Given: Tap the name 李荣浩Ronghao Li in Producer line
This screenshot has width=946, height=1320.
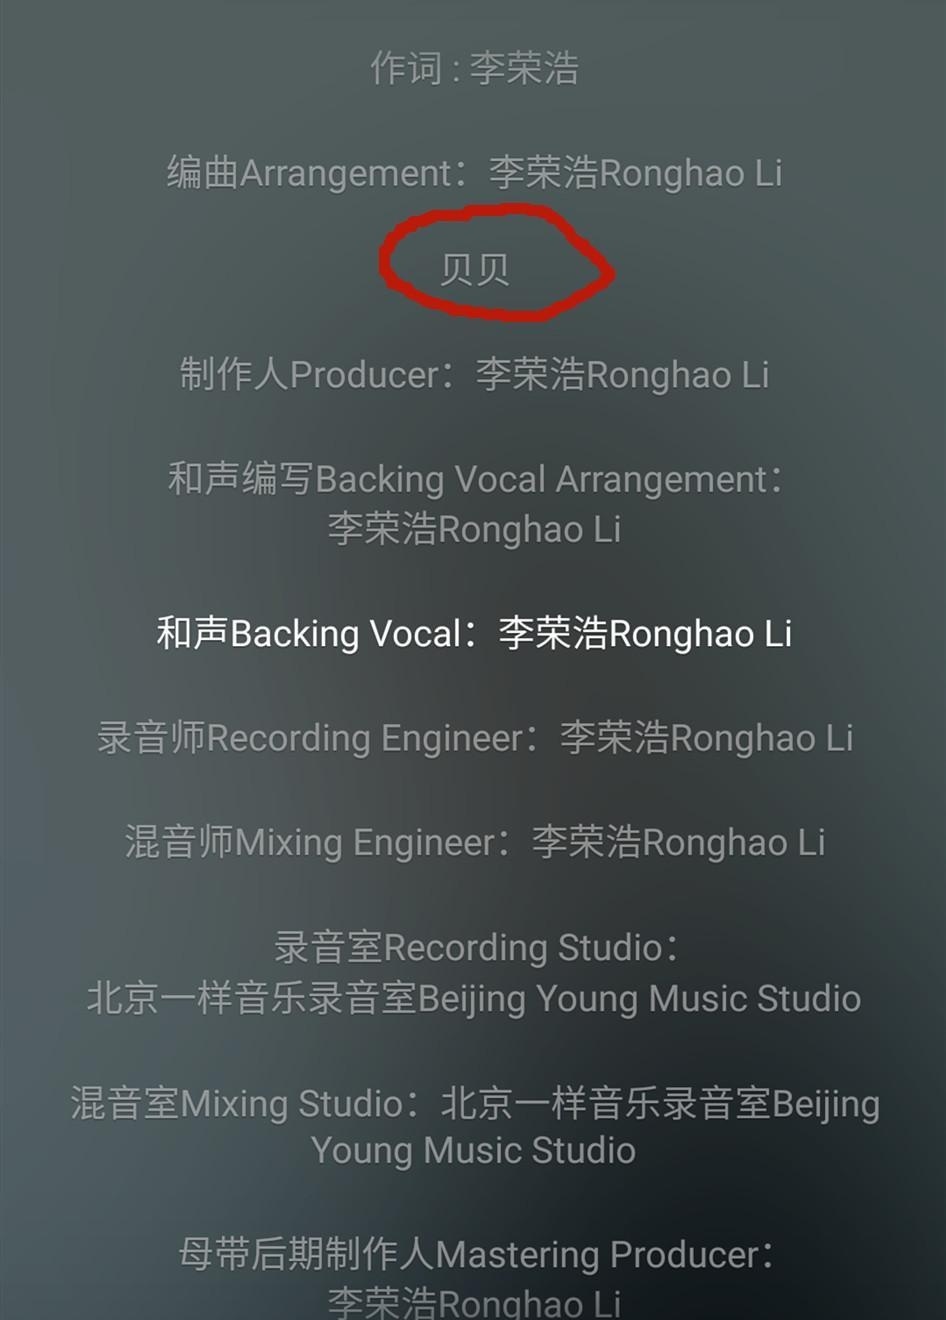Looking at the screenshot, I should tap(622, 375).
